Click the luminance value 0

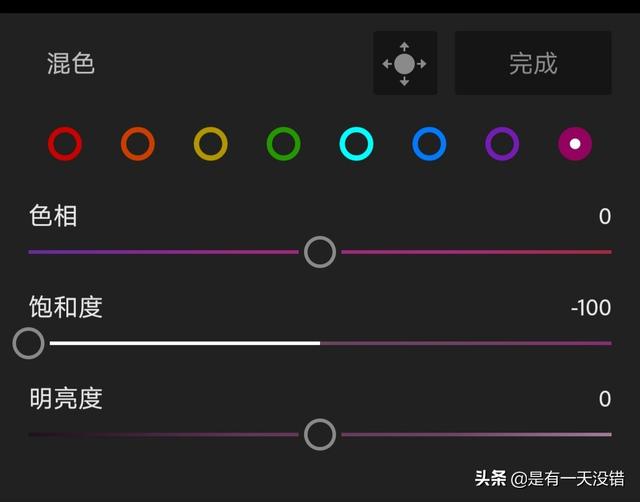(605, 399)
